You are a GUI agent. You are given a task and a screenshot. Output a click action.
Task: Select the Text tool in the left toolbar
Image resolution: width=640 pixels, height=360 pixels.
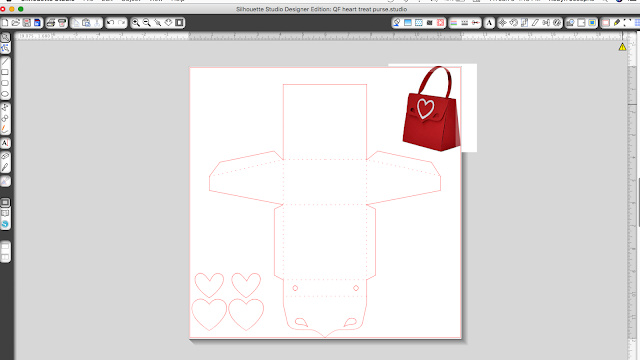[5, 143]
